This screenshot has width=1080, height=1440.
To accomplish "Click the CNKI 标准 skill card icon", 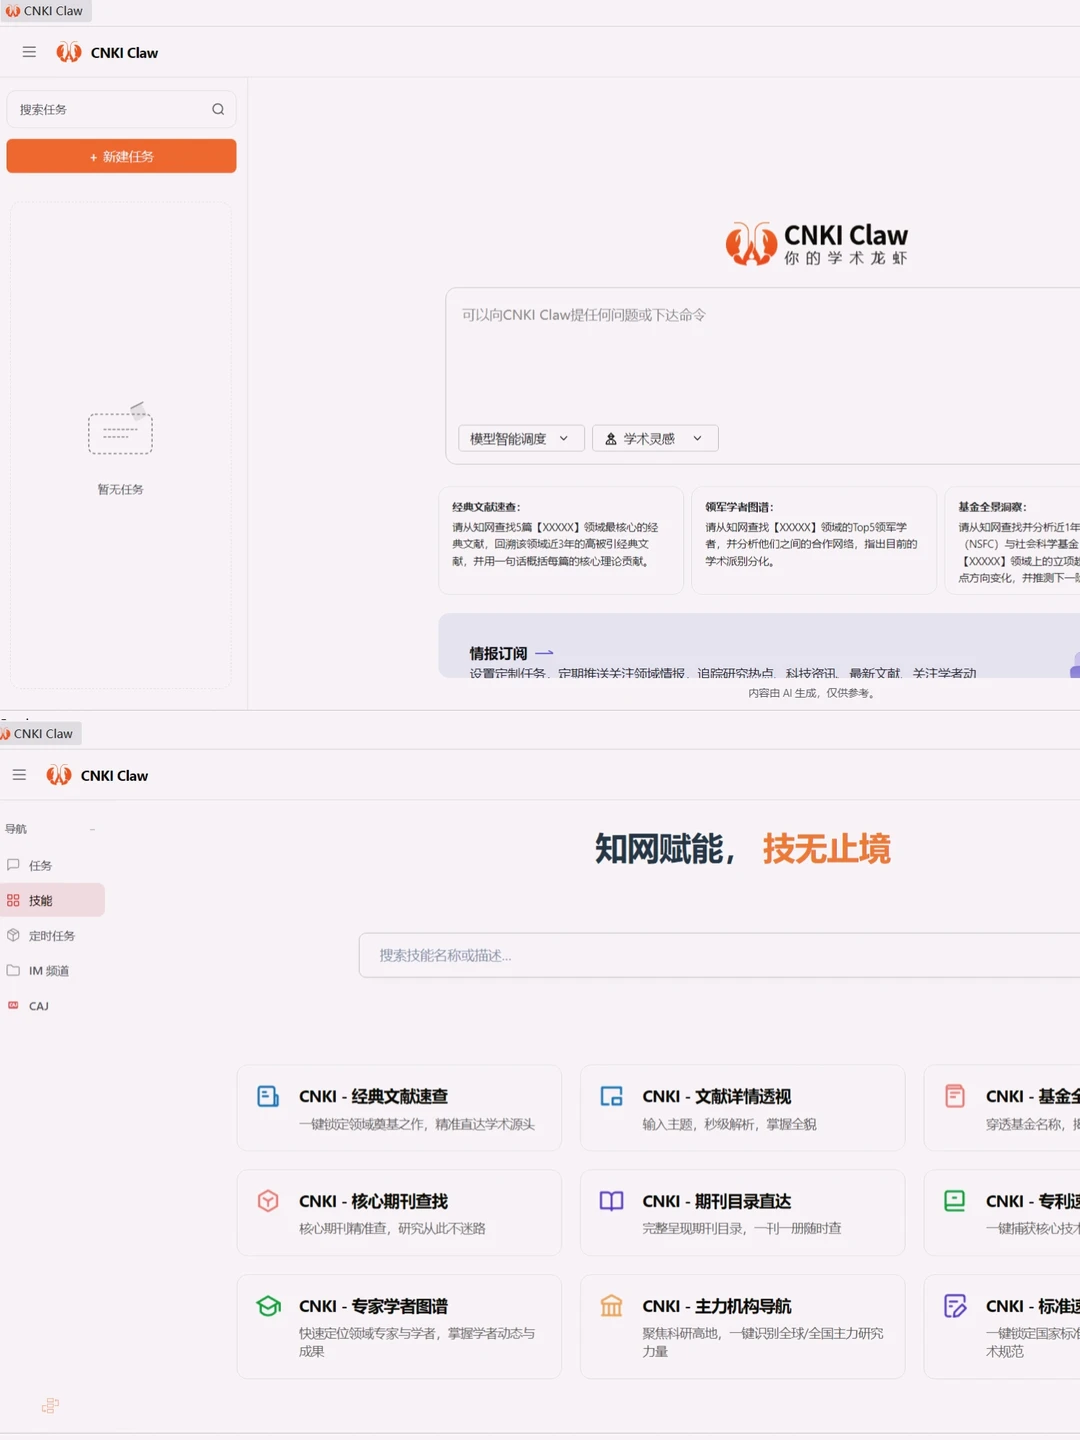I will (x=955, y=1306).
